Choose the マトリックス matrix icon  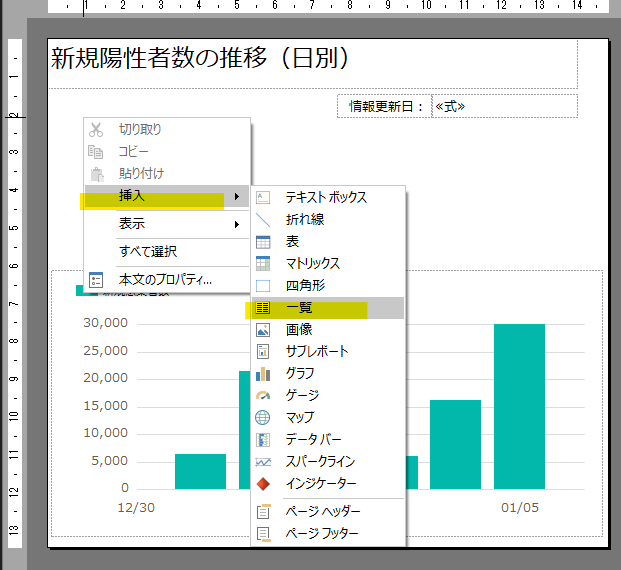pos(263,264)
